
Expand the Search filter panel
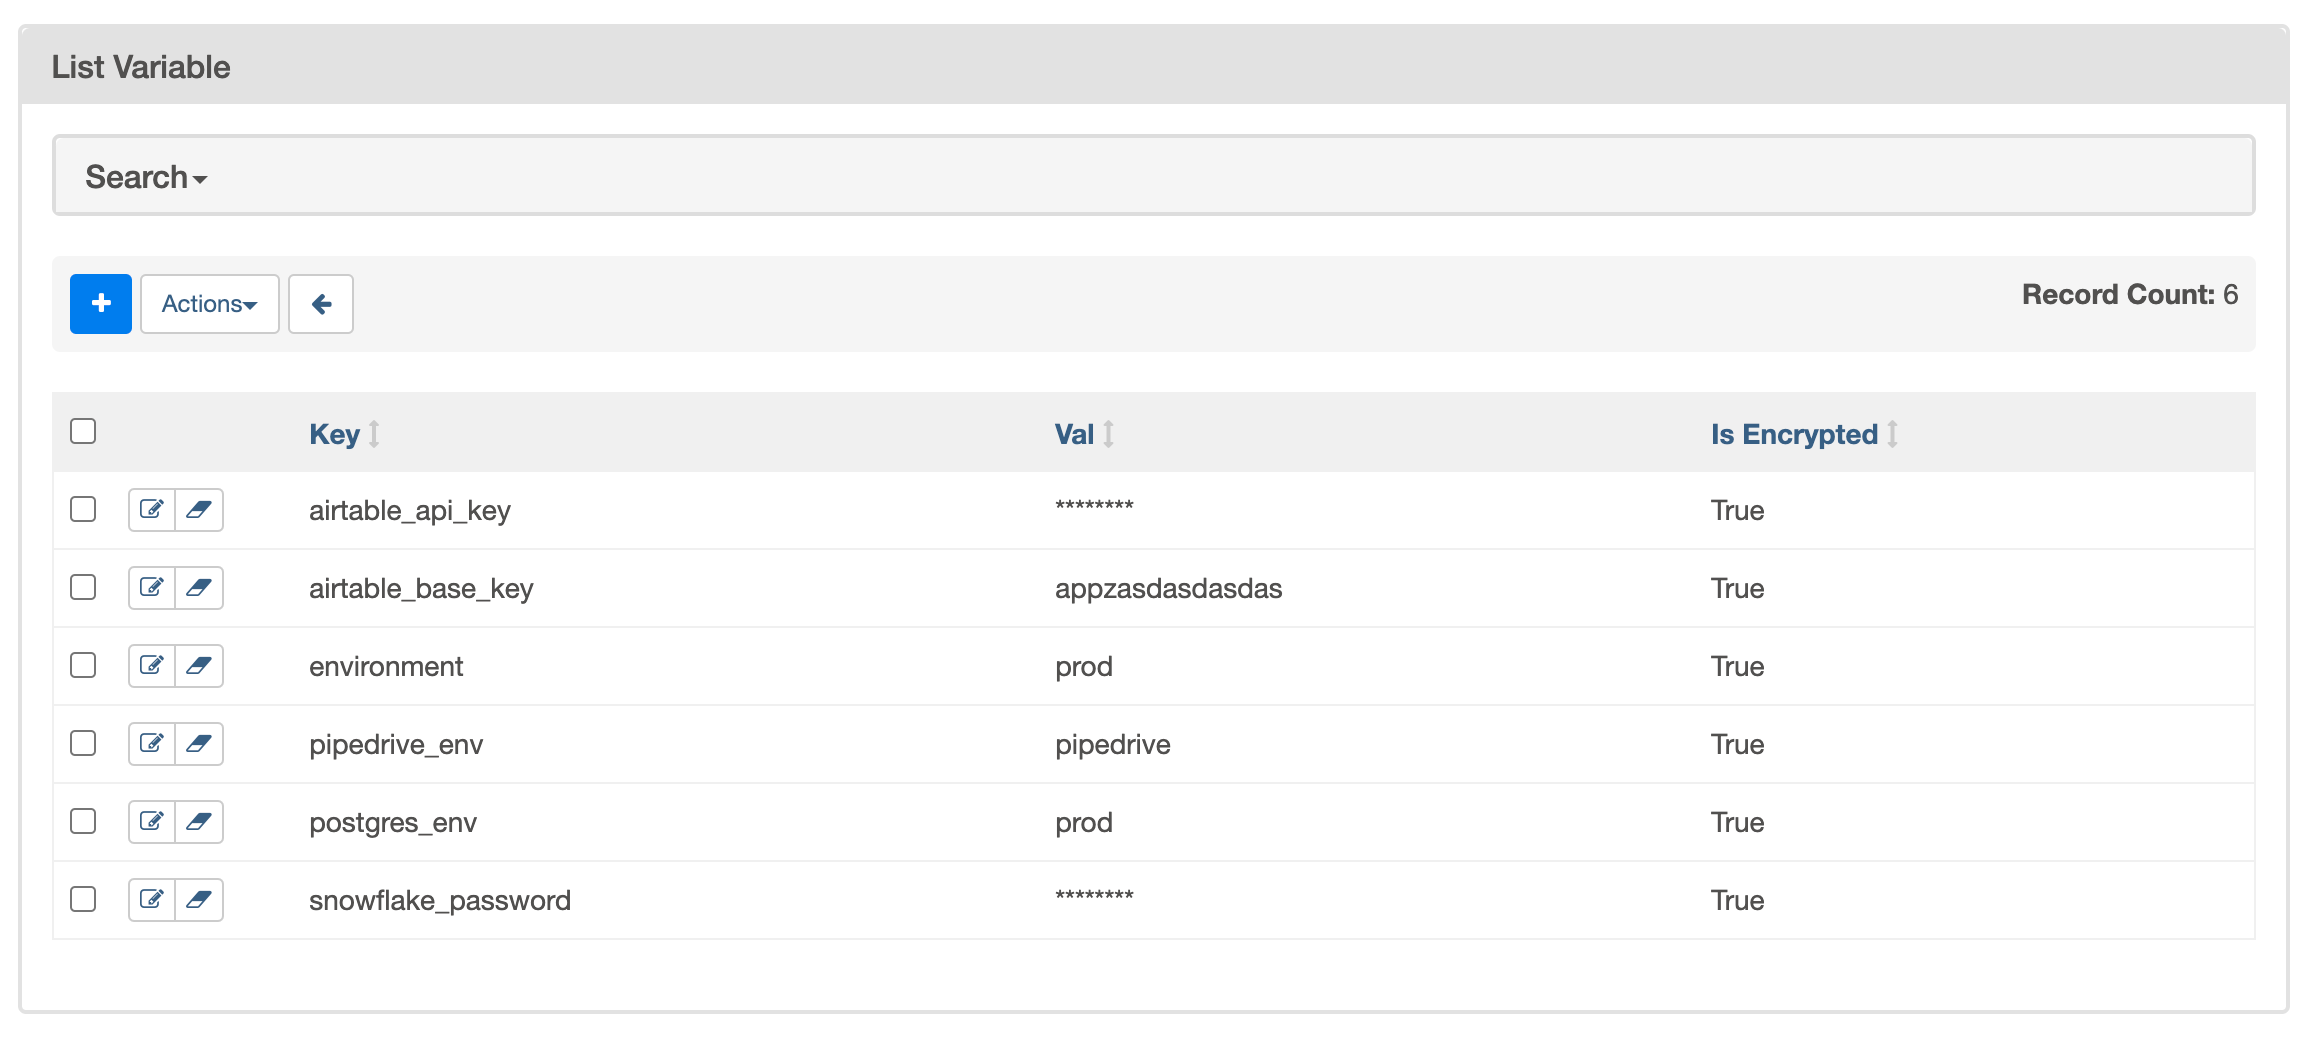(x=146, y=177)
